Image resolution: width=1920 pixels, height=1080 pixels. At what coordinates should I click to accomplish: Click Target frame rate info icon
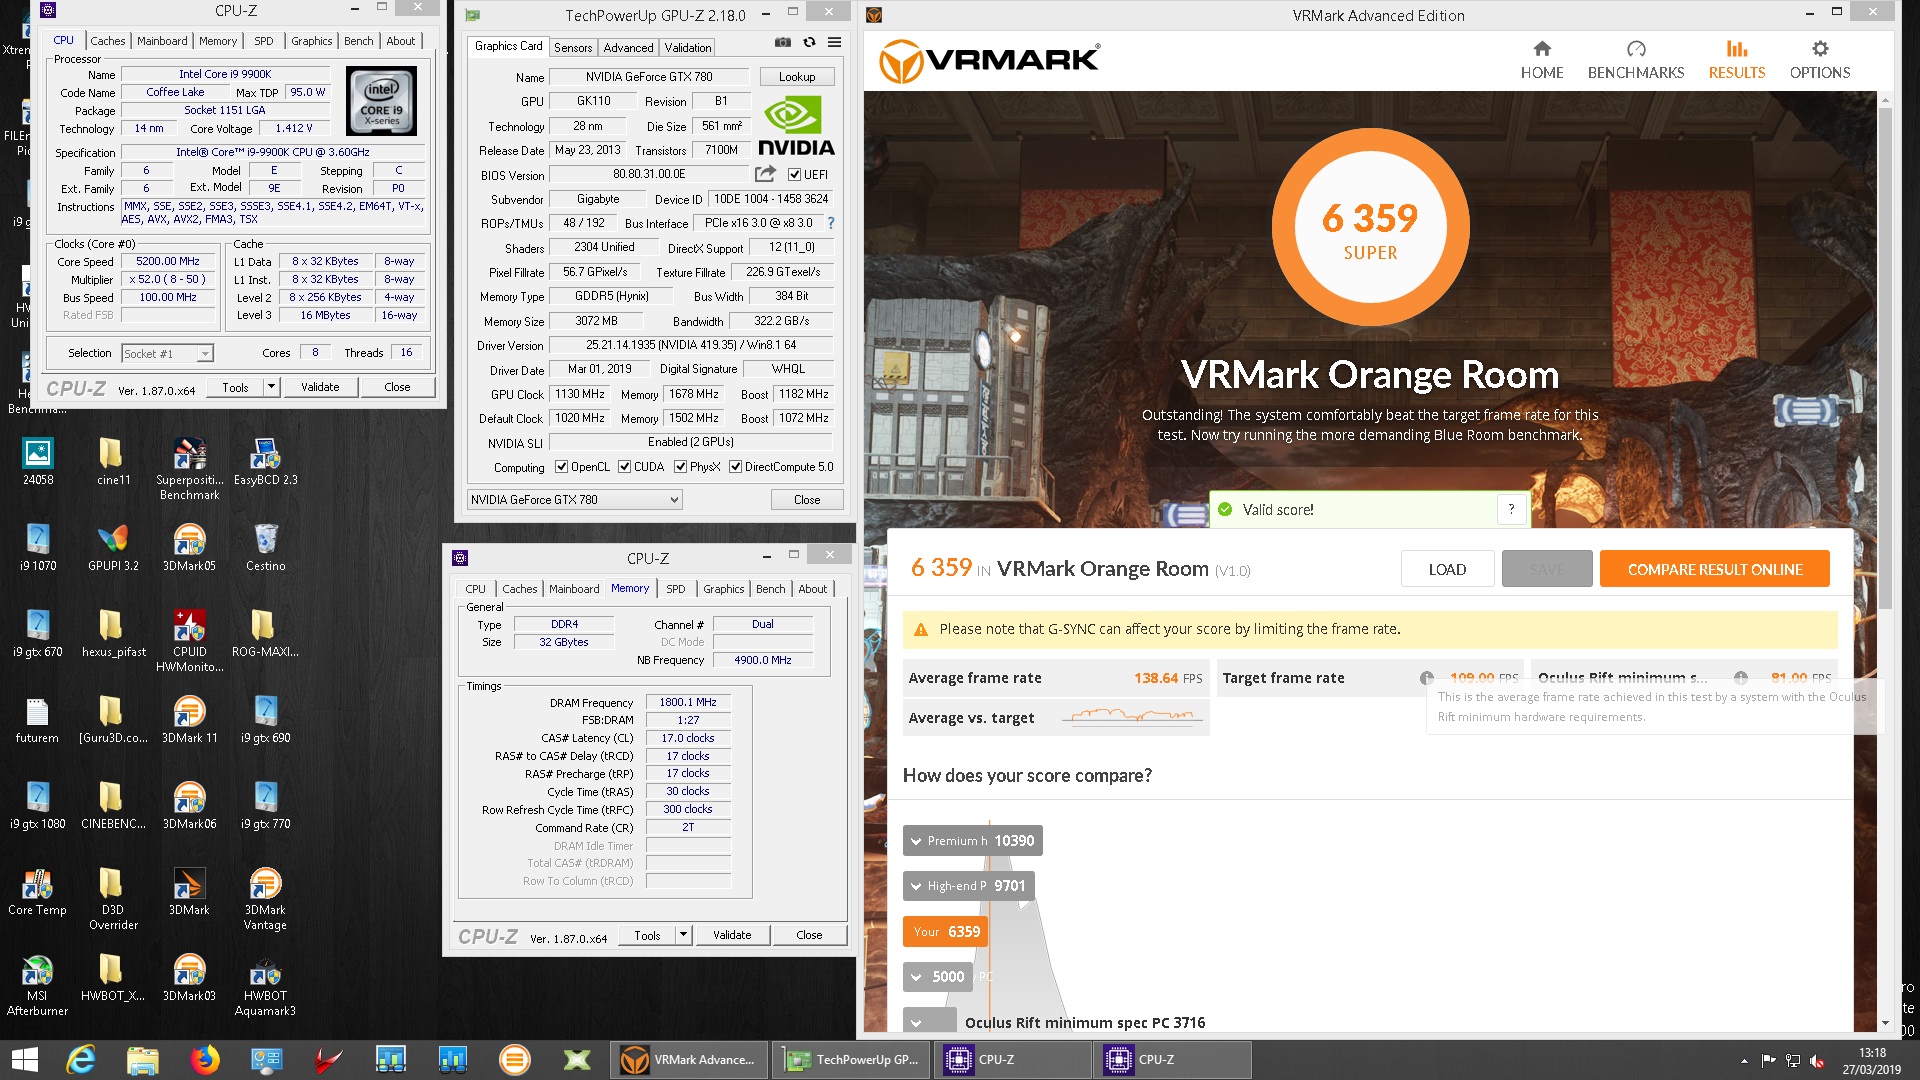click(1427, 678)
